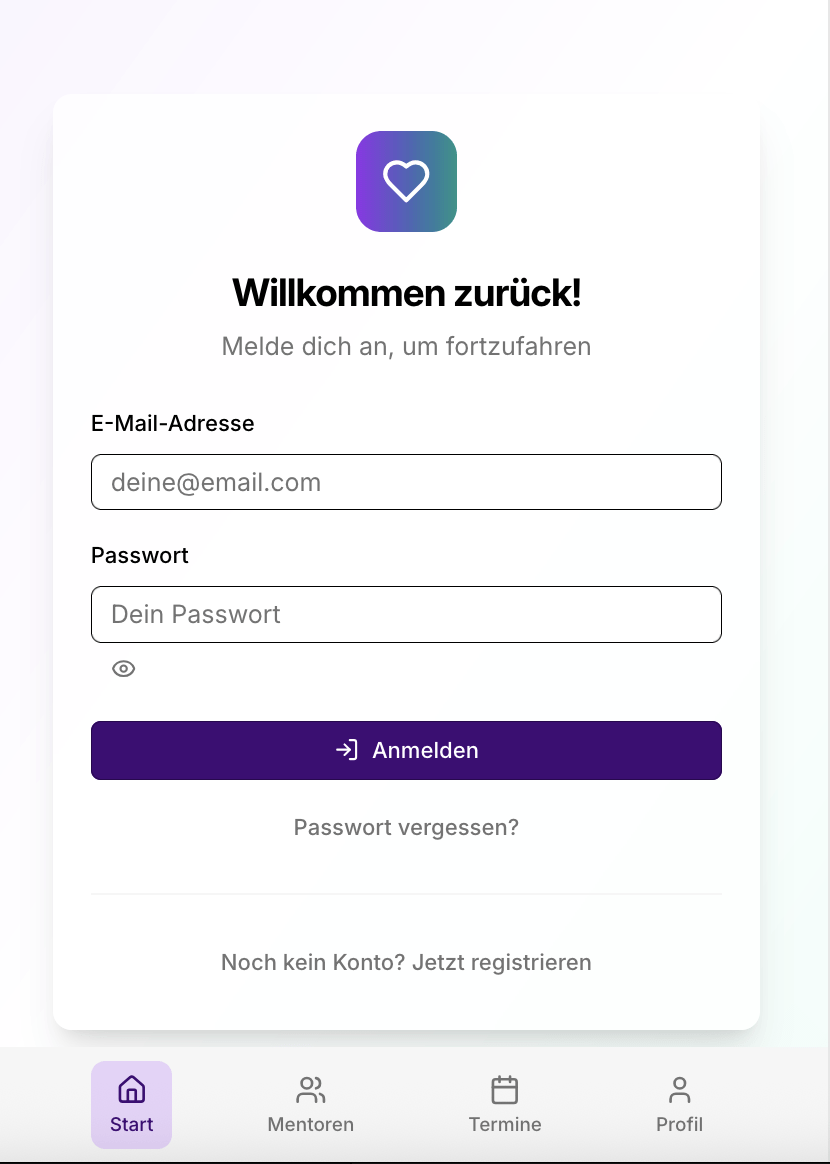This screenshot has height=1164, width=830.
Task: Go to the Mentoren tab label
Action: 310,1124
